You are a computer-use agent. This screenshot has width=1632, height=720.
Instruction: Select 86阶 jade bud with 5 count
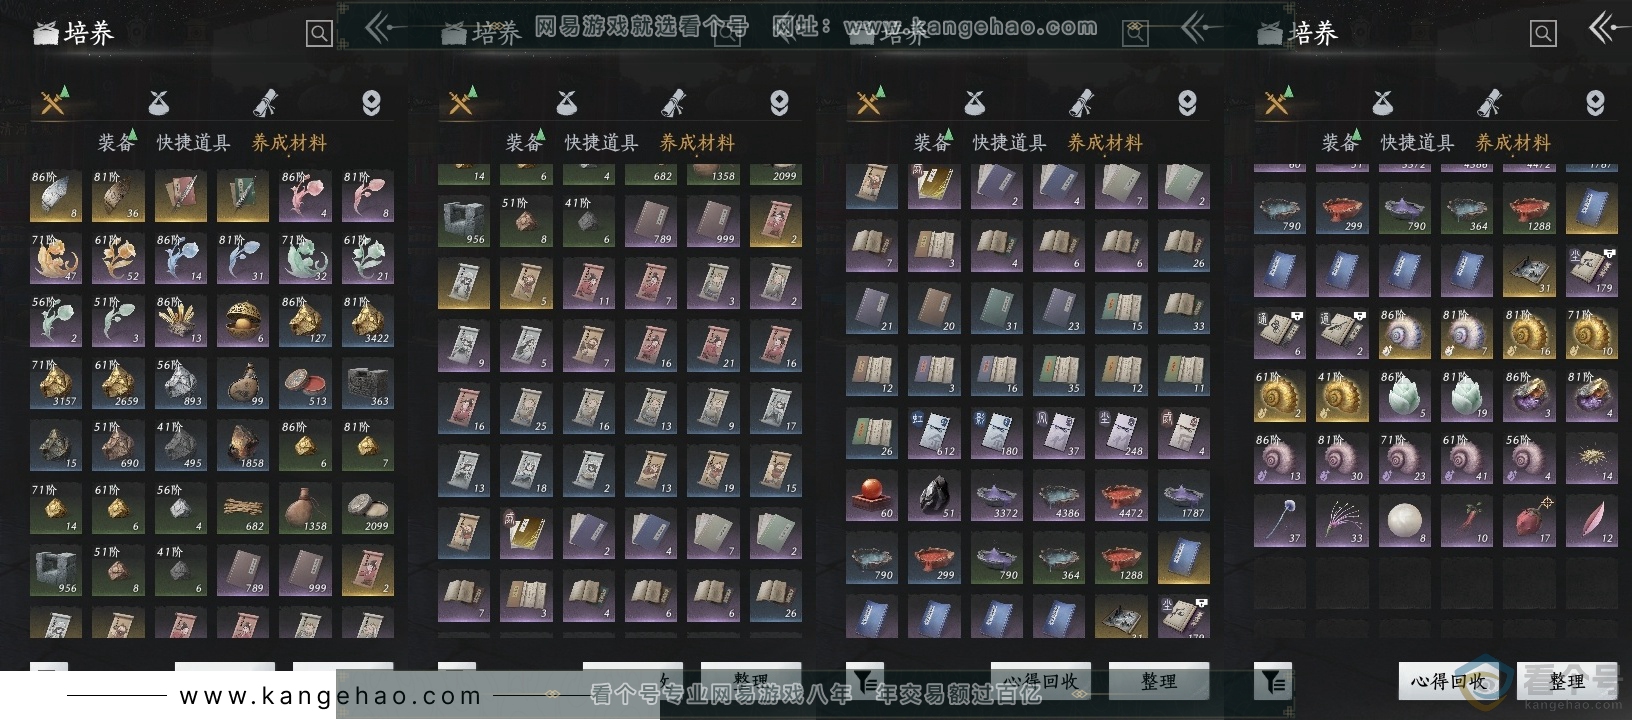1404,396
